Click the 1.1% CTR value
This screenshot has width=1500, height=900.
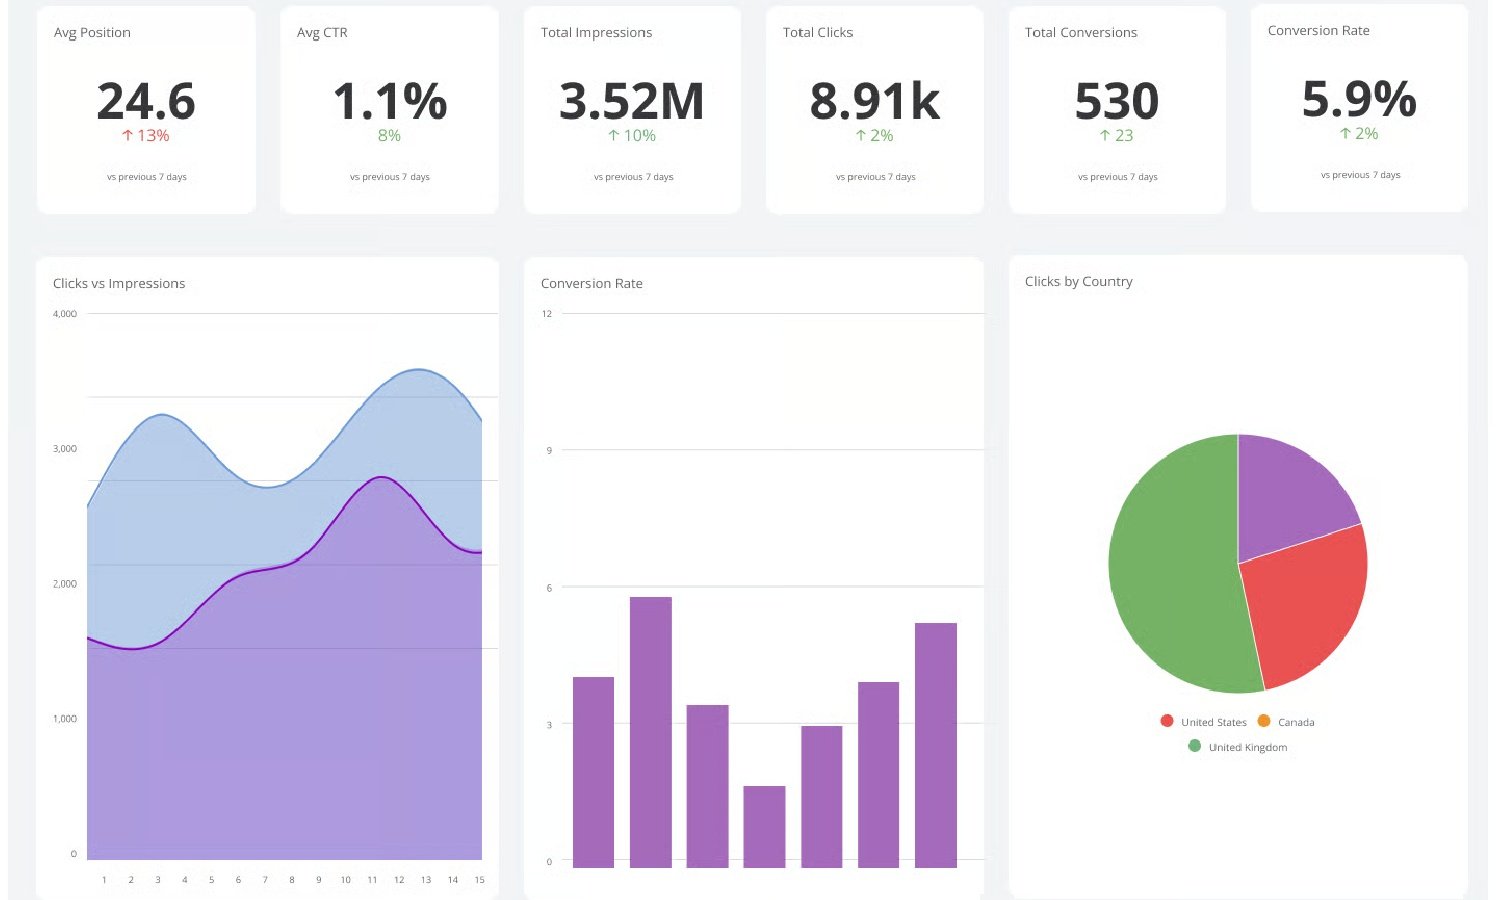pos(390,101)
